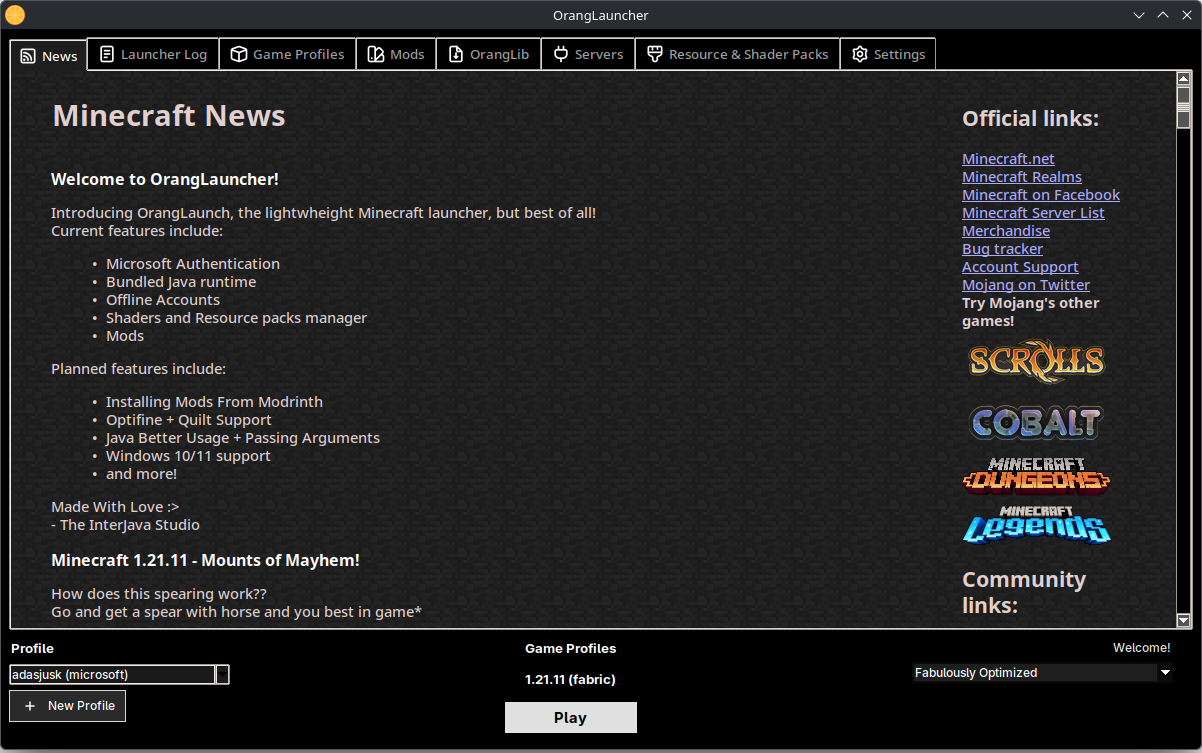Open the window options chevron in titlebar
The width and height of the screenshot is (1202, 753).
point(1139,15)
